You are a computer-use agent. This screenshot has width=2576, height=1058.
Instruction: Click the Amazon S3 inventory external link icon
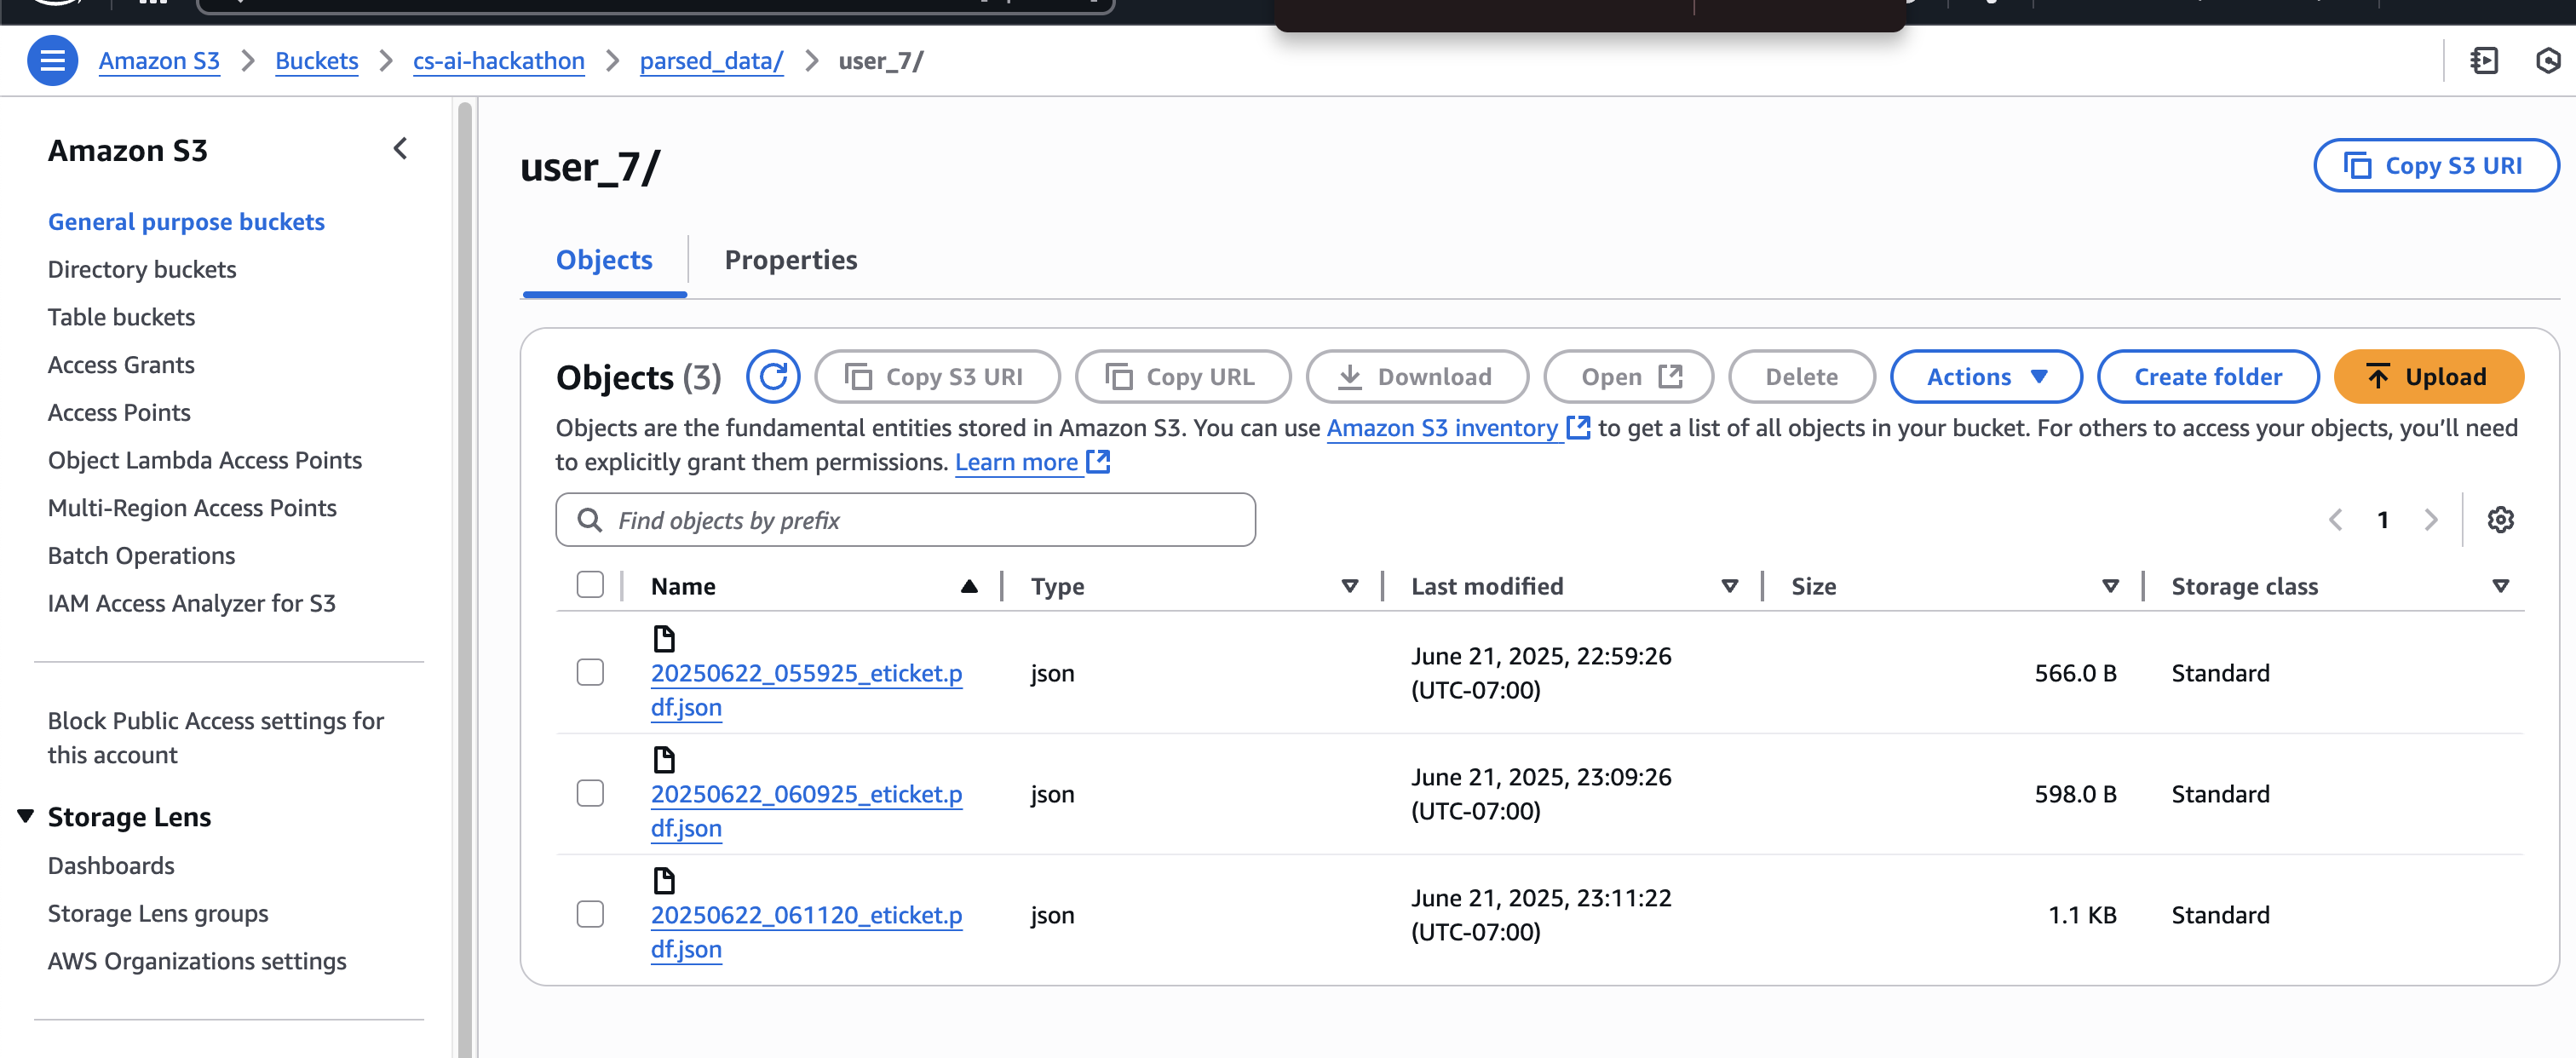1578,428
